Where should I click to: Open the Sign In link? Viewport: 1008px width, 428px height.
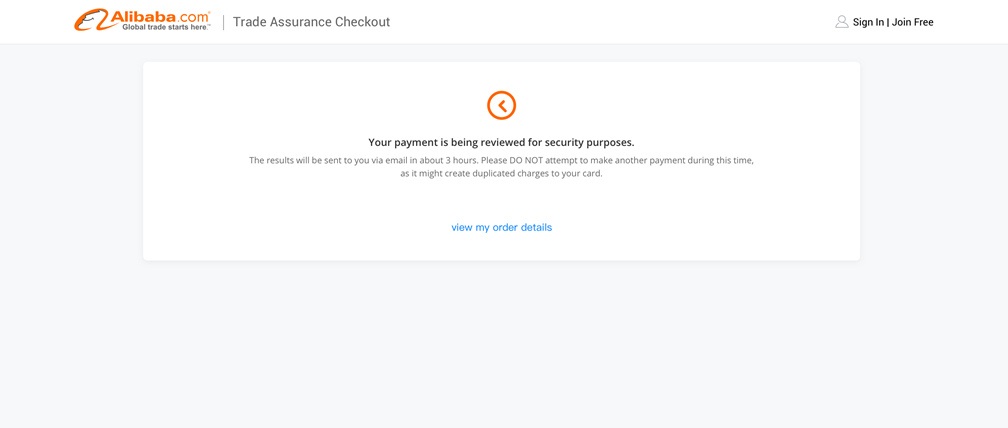point(868,22)
